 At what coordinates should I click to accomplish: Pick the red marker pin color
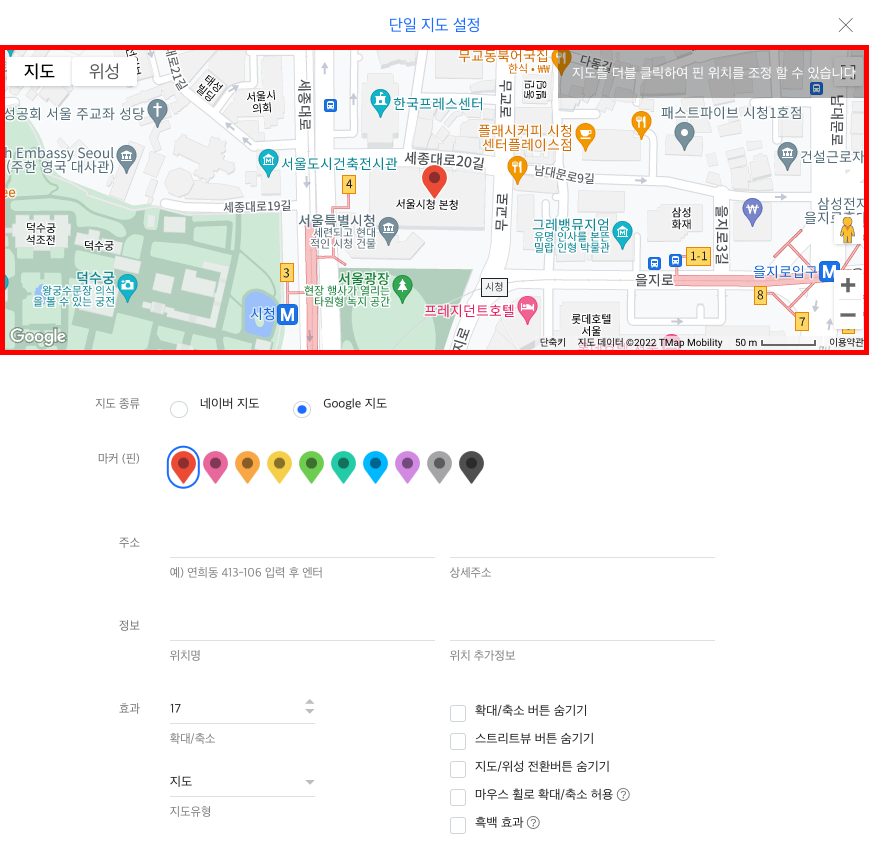(183, 467)
